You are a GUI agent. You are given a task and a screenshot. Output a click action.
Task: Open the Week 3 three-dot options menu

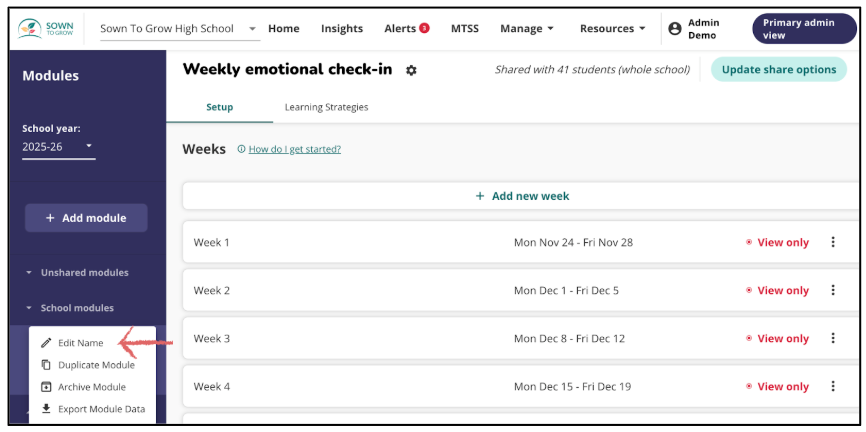tap(833, 338)
